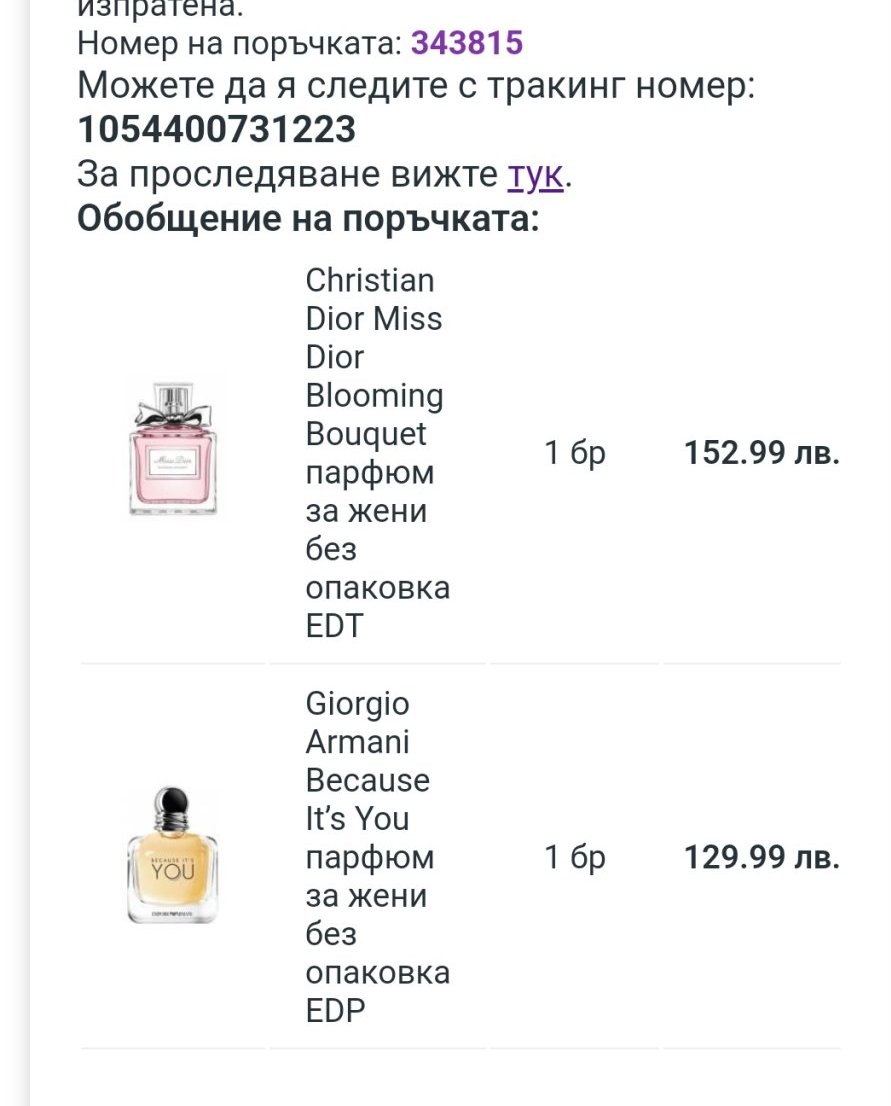Click the 152.99 лв. price
Image resolution: width=891 pixels, height=1106 pixels.
click(x=761, y=453)
